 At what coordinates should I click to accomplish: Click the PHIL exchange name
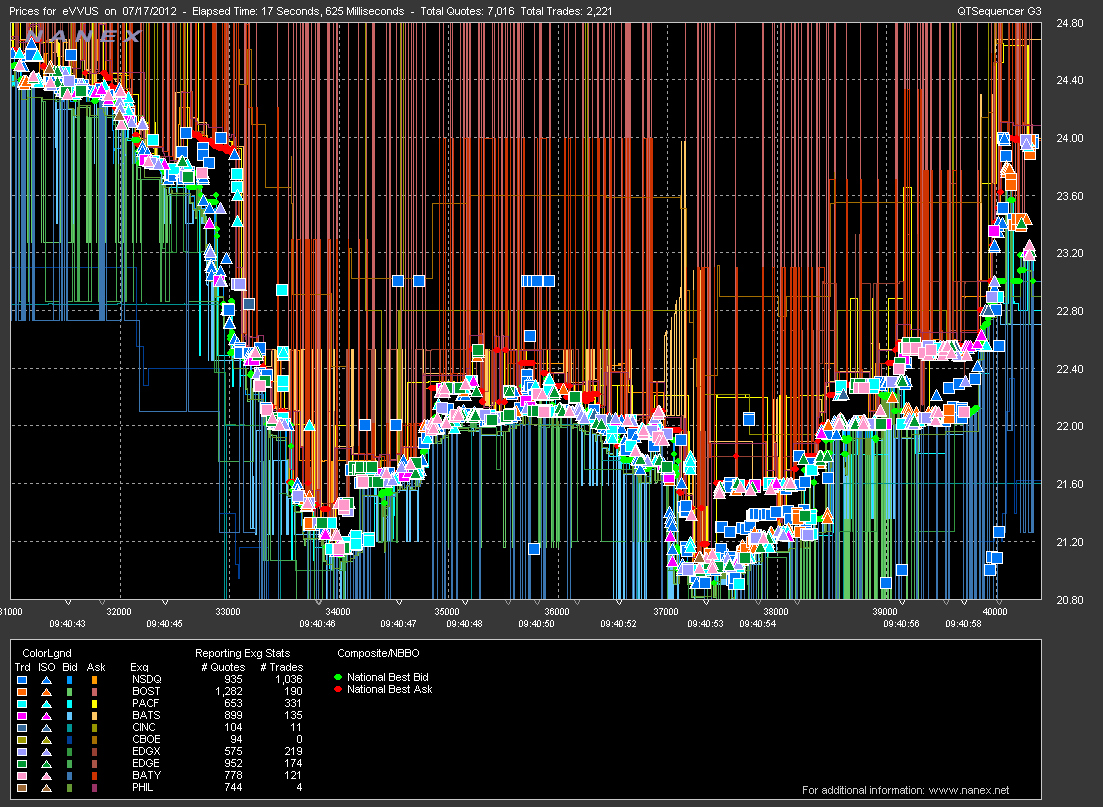[x=143, y=787]
